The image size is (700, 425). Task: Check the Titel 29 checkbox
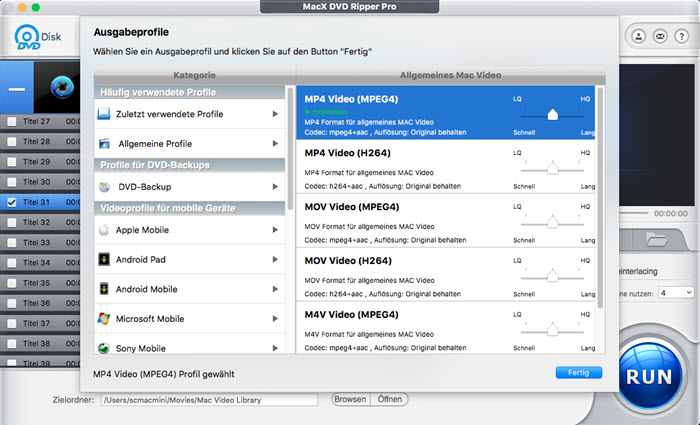coord(12,162)
